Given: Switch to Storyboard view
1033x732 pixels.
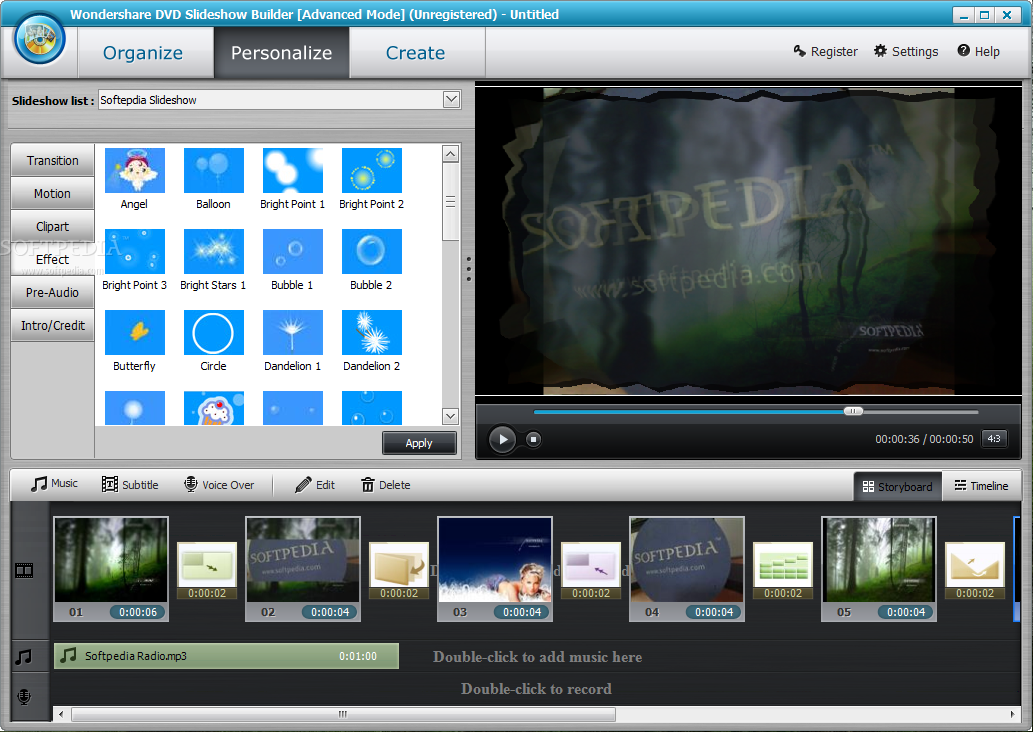Looking at the screenshot, I should 897,486.
